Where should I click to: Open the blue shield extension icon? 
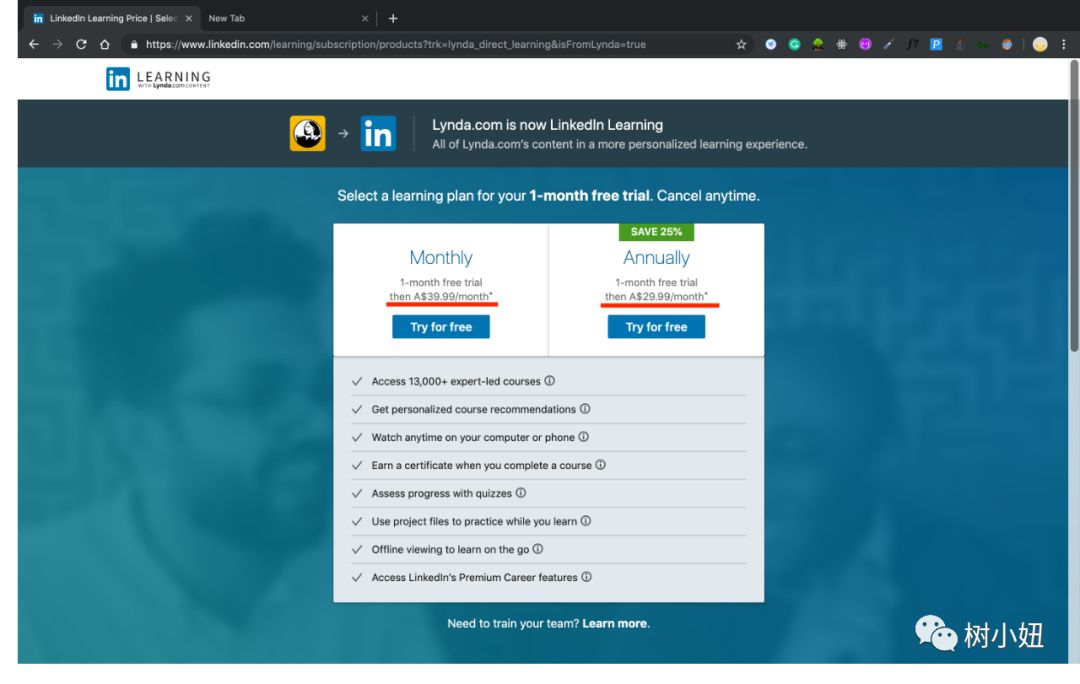pyautogui.click(x=771, y=44)
